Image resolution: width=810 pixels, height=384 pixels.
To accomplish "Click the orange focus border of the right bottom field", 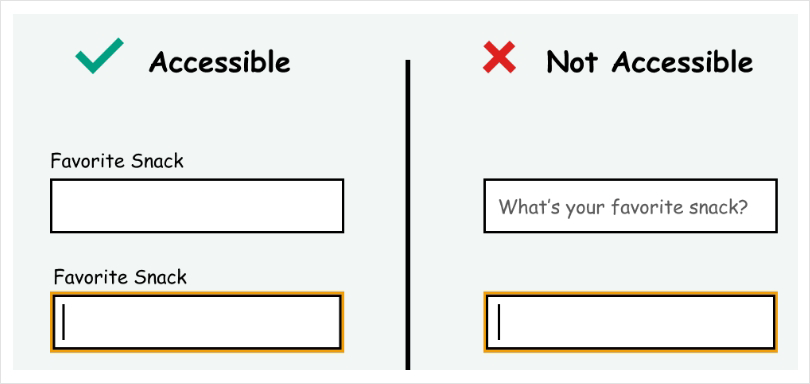I will 630,293.
